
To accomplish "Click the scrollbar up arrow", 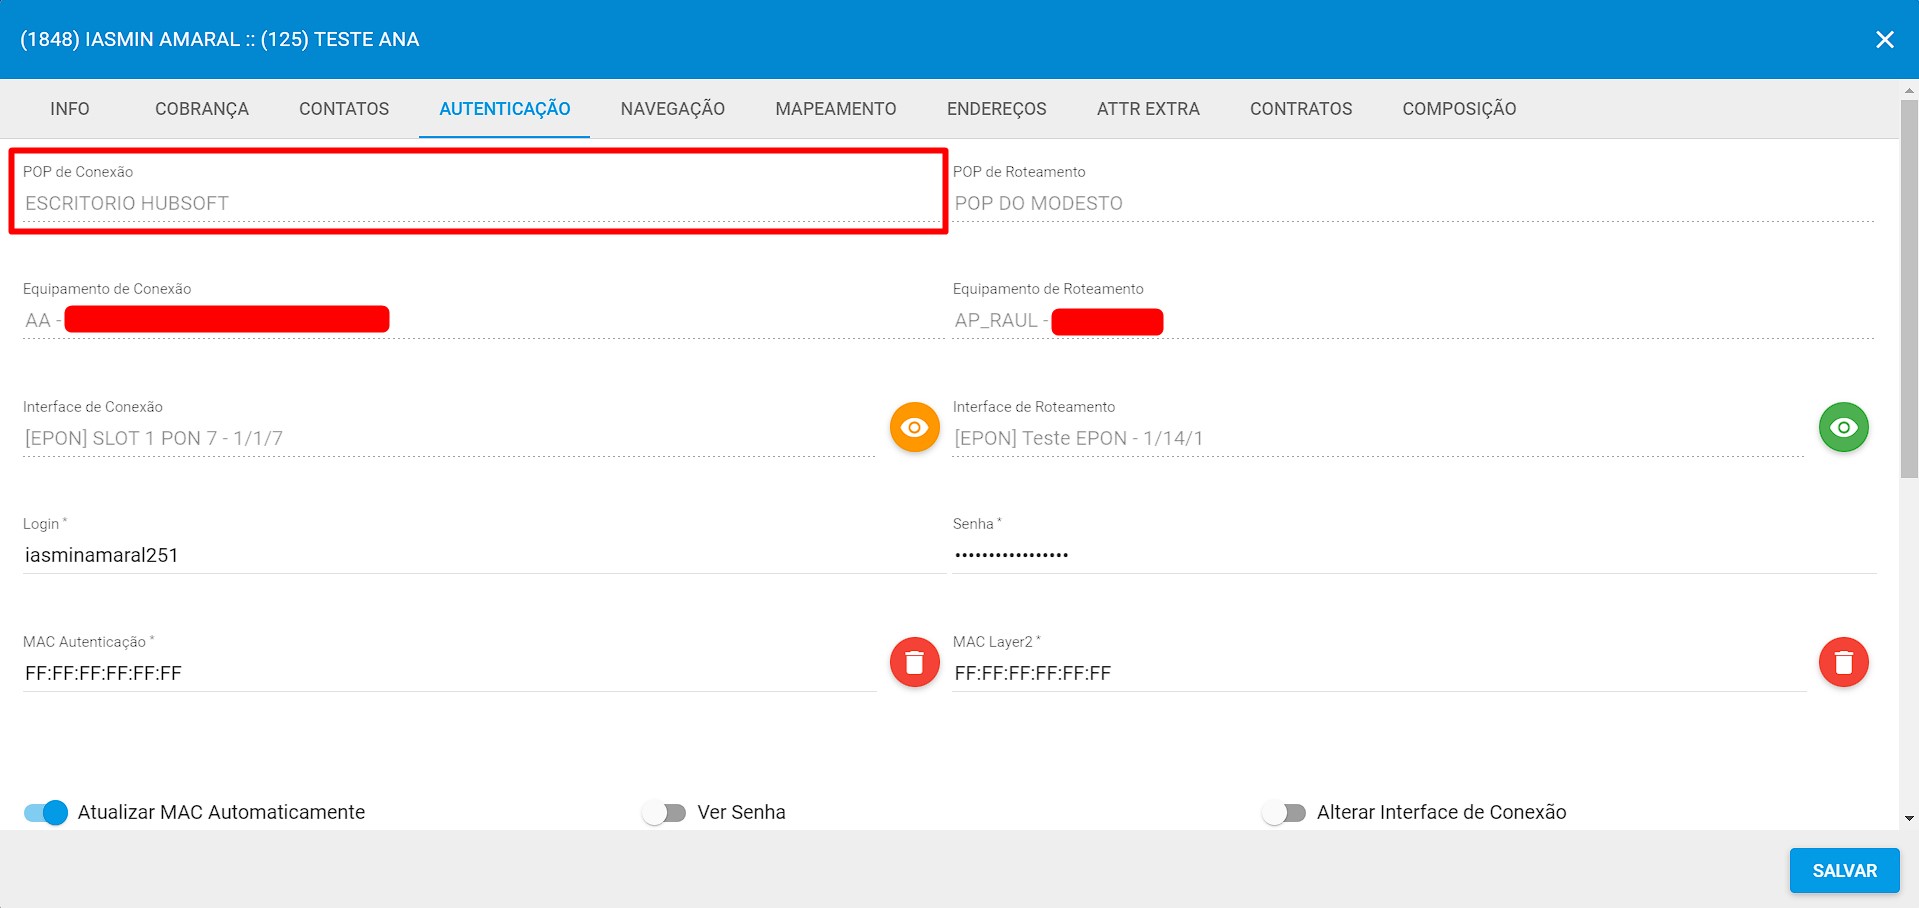I will [x=1909, y=90].
